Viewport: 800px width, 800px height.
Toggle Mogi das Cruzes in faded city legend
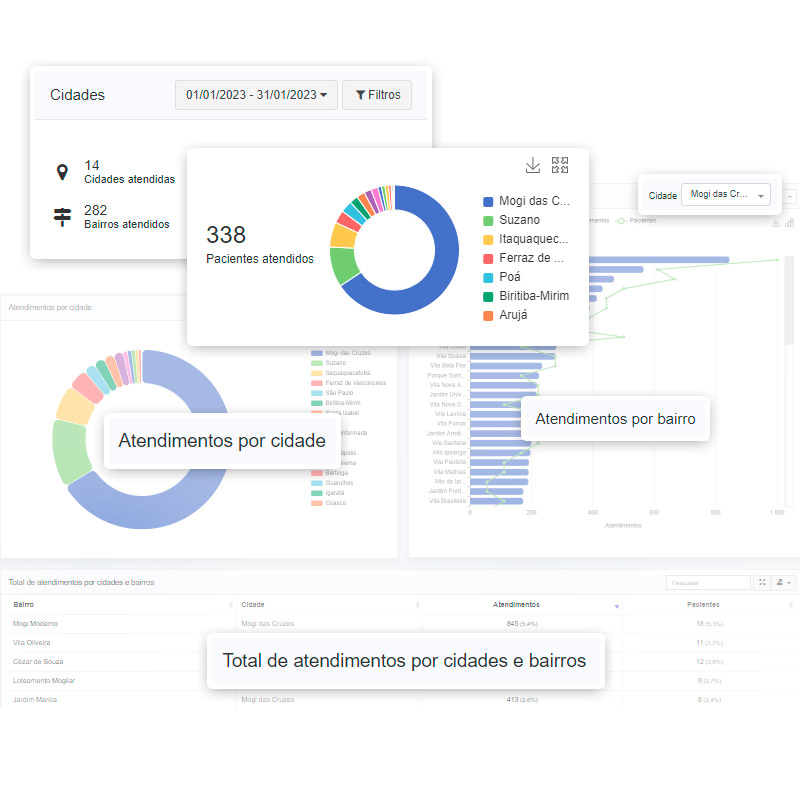(341, 353)
